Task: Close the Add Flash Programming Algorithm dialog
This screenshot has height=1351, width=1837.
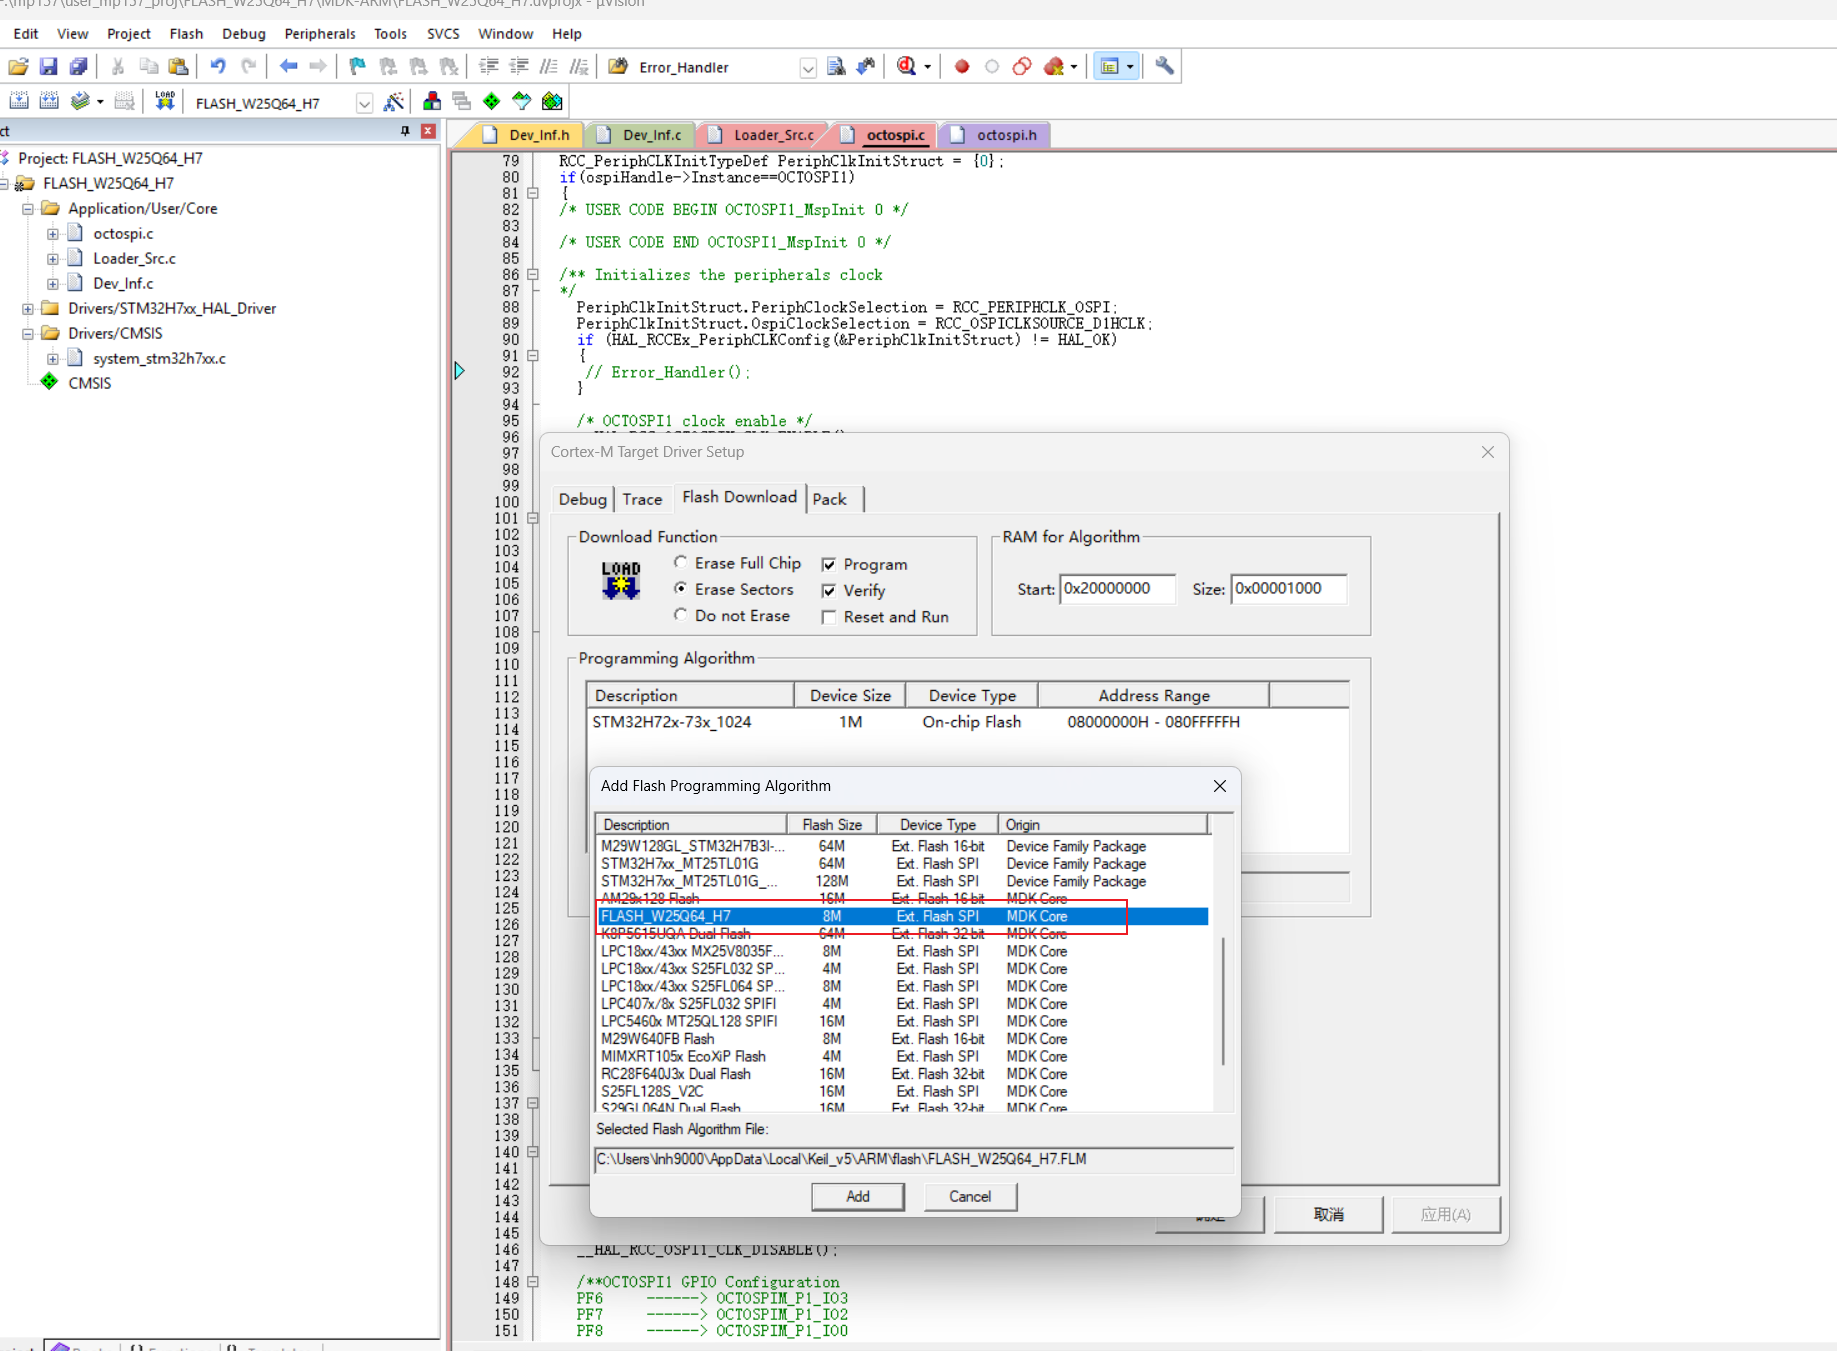Action: coord(1219,786)
